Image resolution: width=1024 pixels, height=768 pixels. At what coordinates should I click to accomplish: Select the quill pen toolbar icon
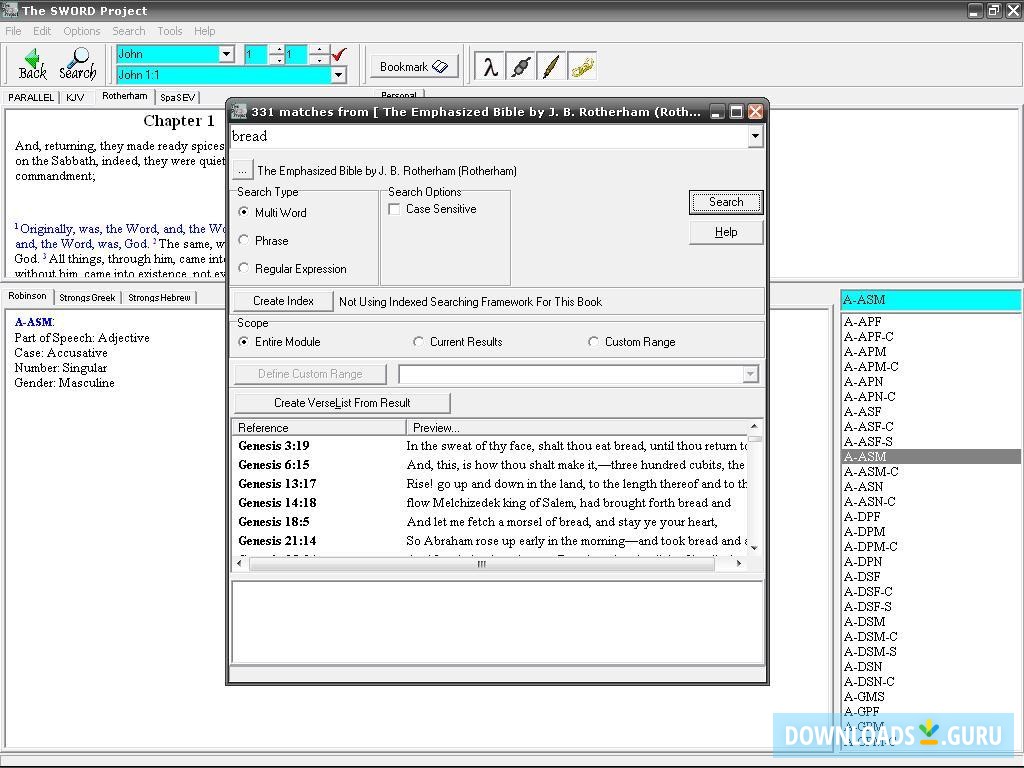pyautogui.click(x=551, y=65)
